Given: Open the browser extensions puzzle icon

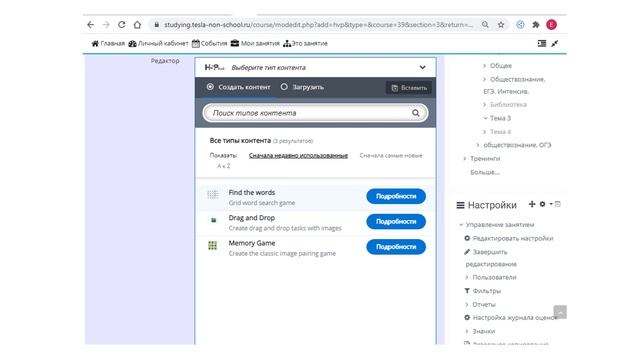Looking at the screenshot, I should (x=536, y=25).
